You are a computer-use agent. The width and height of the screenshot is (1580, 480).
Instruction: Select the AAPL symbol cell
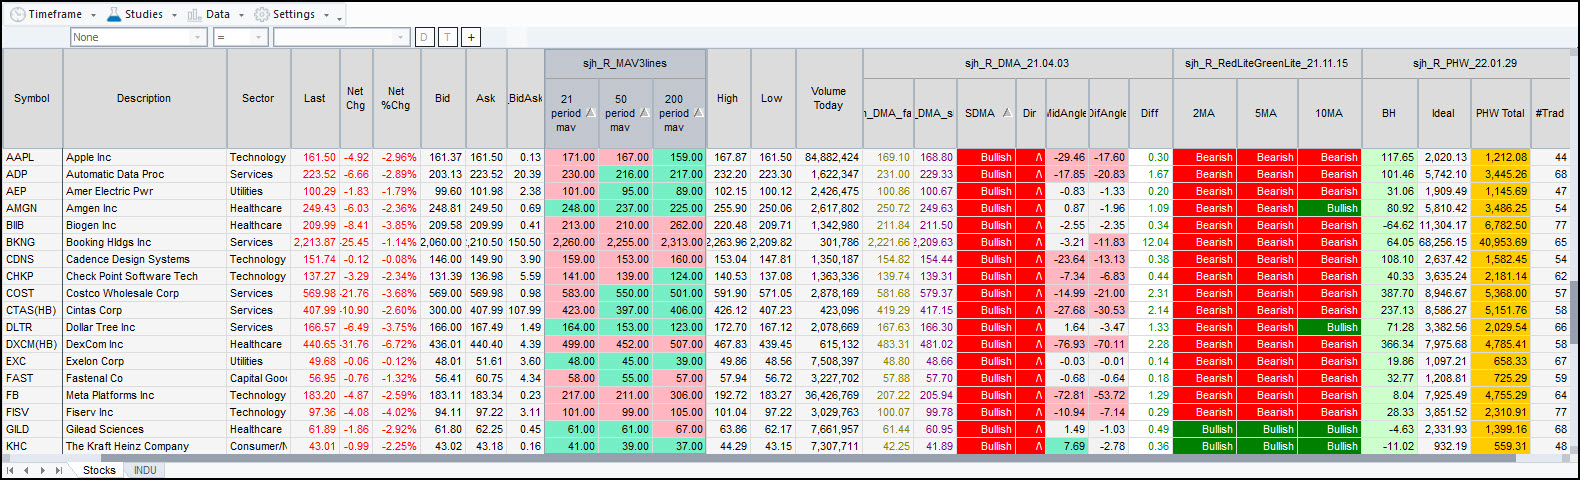[32, 157]
